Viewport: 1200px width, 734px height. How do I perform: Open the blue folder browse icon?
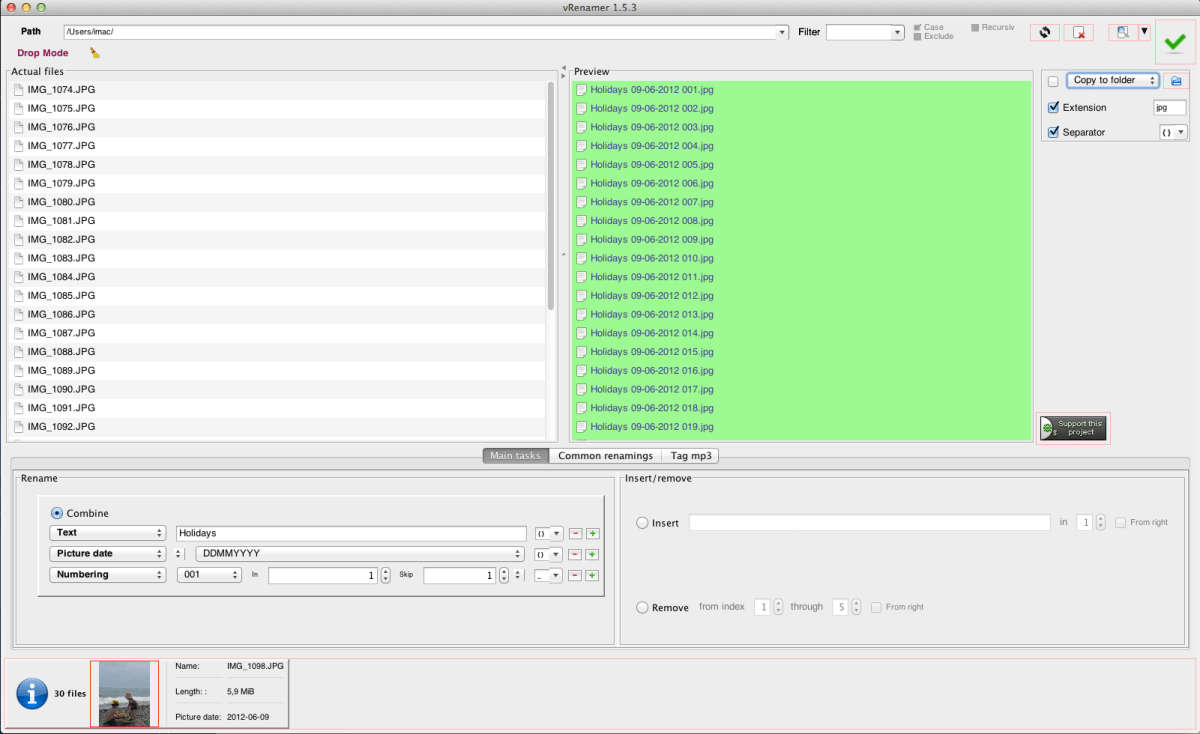(x=1176, y=80)
